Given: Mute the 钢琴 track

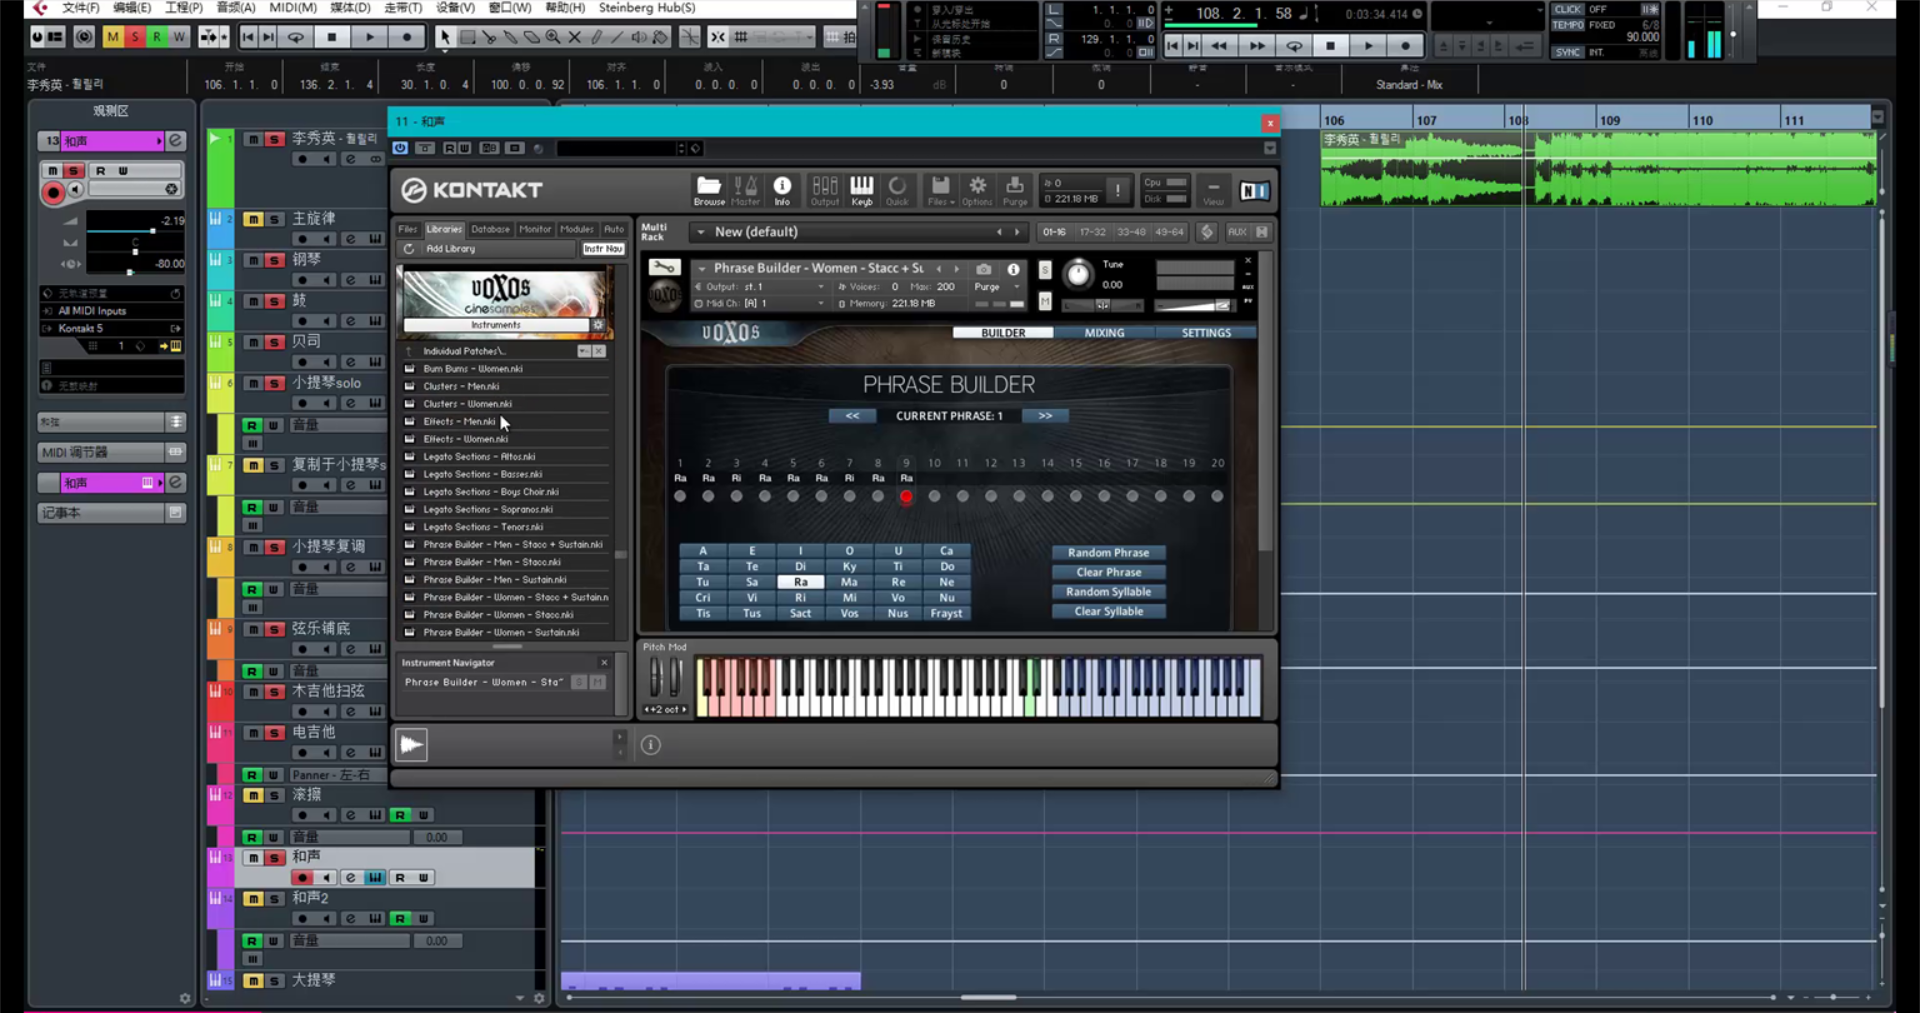Looking at the screenshot, I should [253, 260].
